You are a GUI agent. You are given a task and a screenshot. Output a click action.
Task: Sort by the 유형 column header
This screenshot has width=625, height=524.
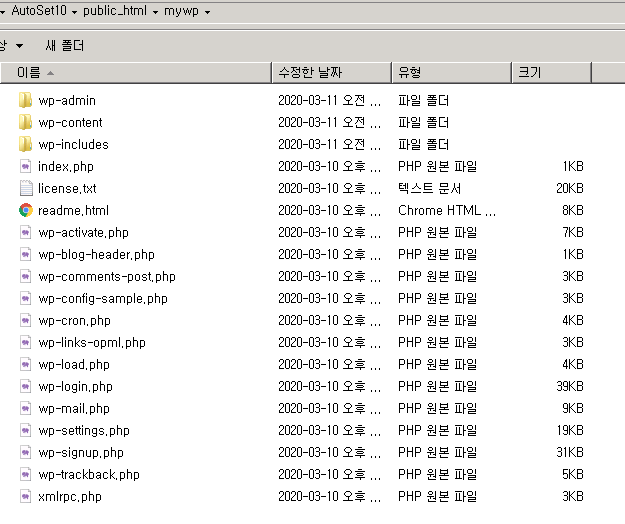(x=452, y=73)
